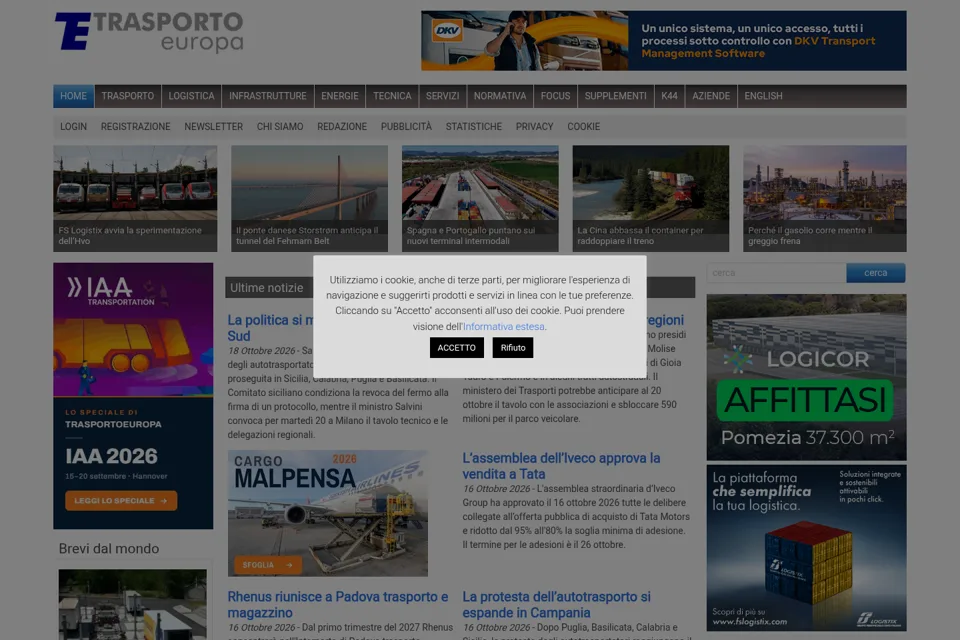Open the PRIVACY page
960x640 pixels.
click(534, 127)
